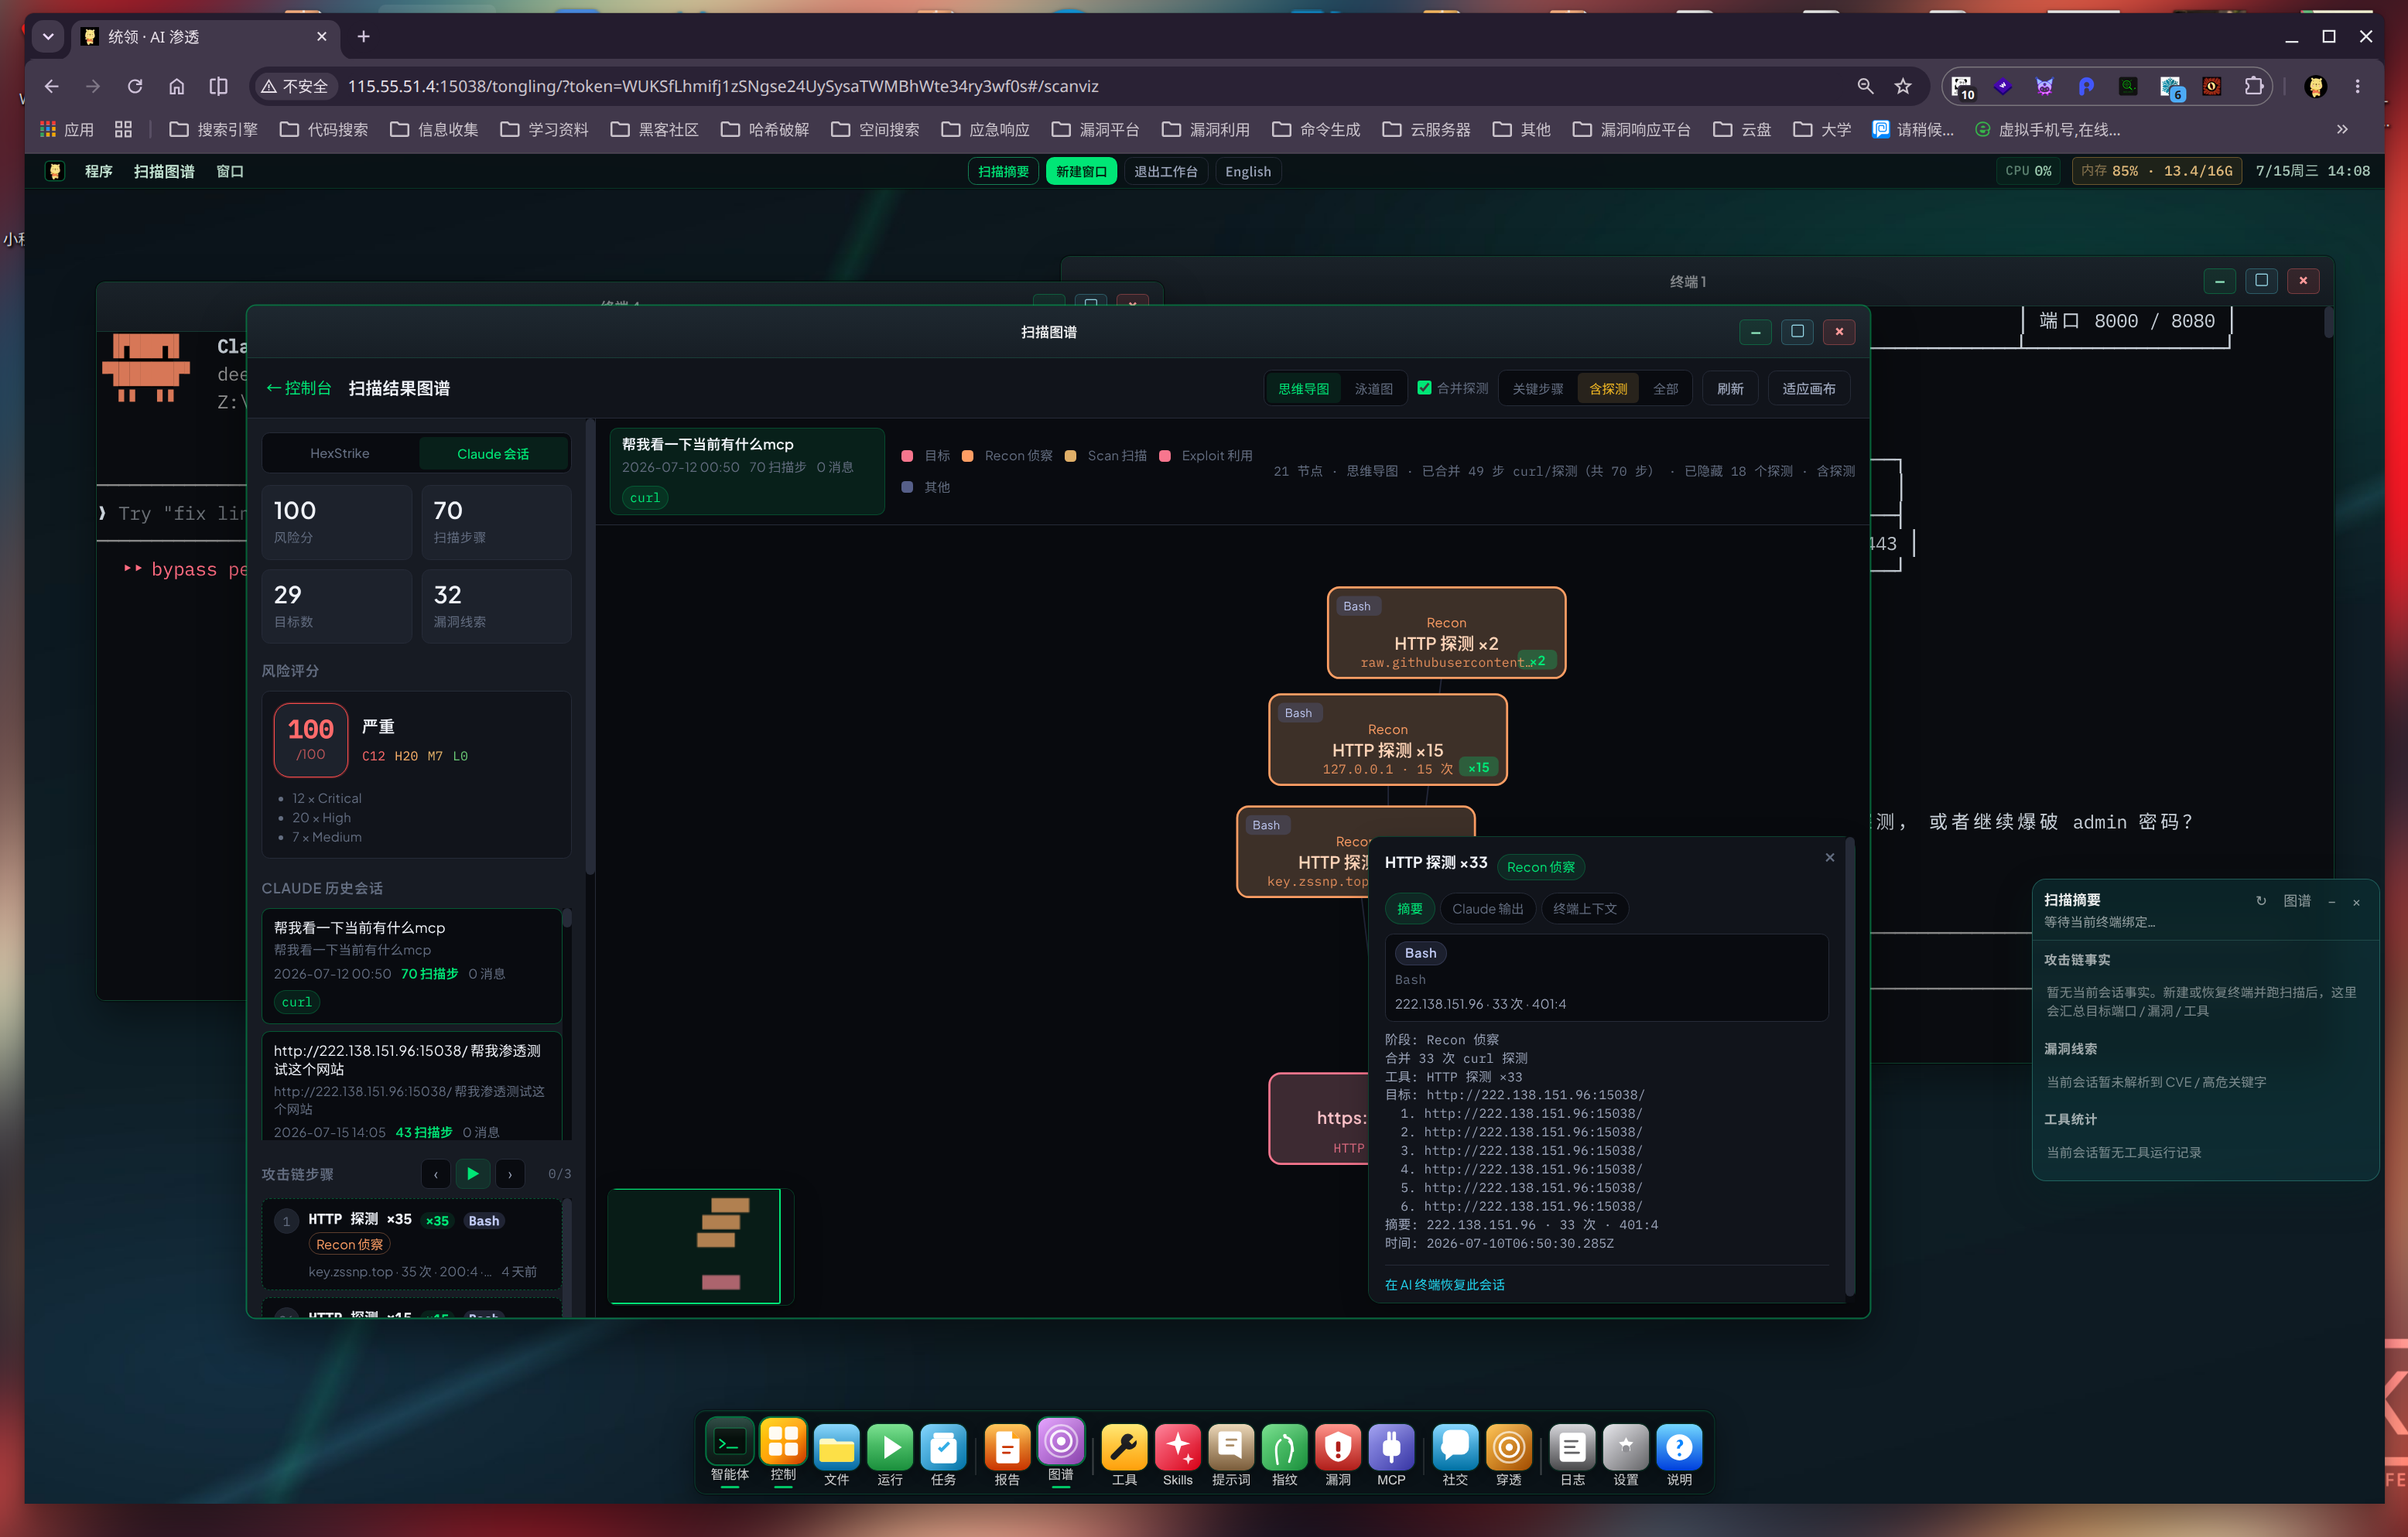Click the 扫描摘要 top bar button
The width and height of the screenshot is (2408, 1537).
1003,171
